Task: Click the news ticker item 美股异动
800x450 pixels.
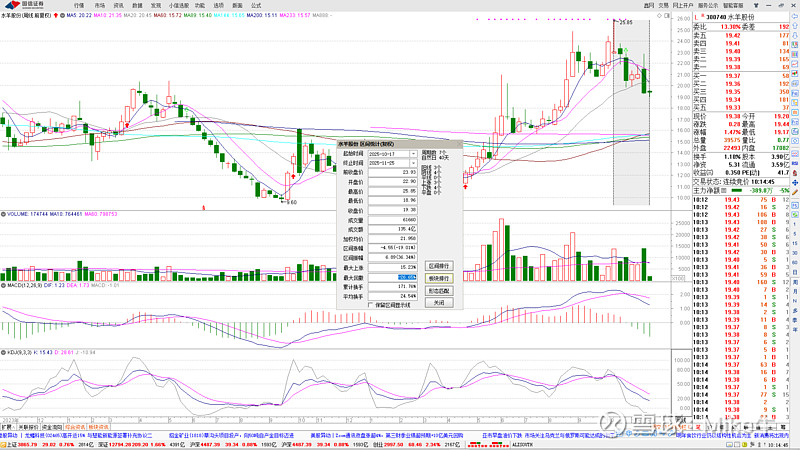Action: tap(387, 436)
